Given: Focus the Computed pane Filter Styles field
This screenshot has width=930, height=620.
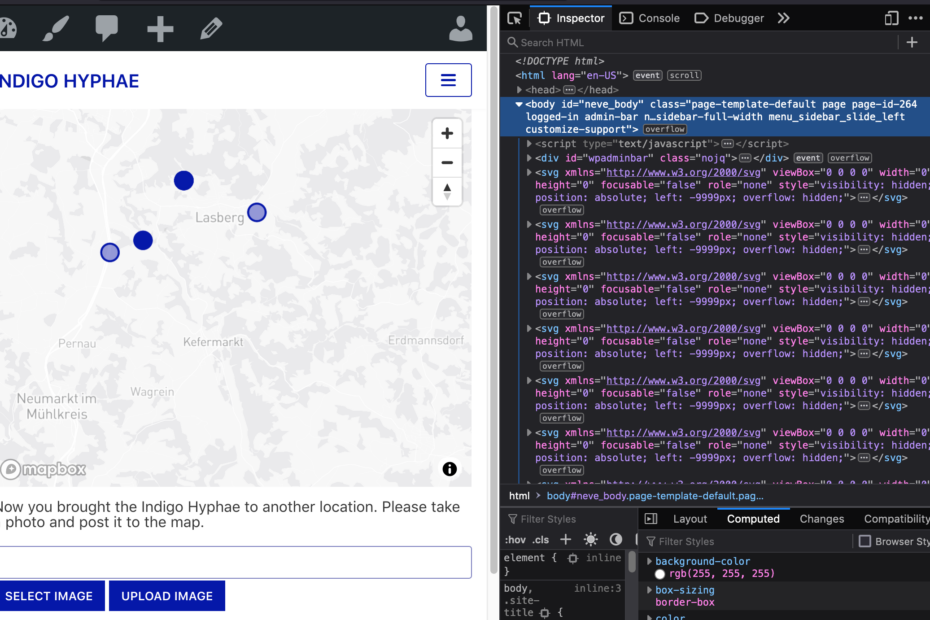Looking at the screenshot, I should click(x=747, y=542).
